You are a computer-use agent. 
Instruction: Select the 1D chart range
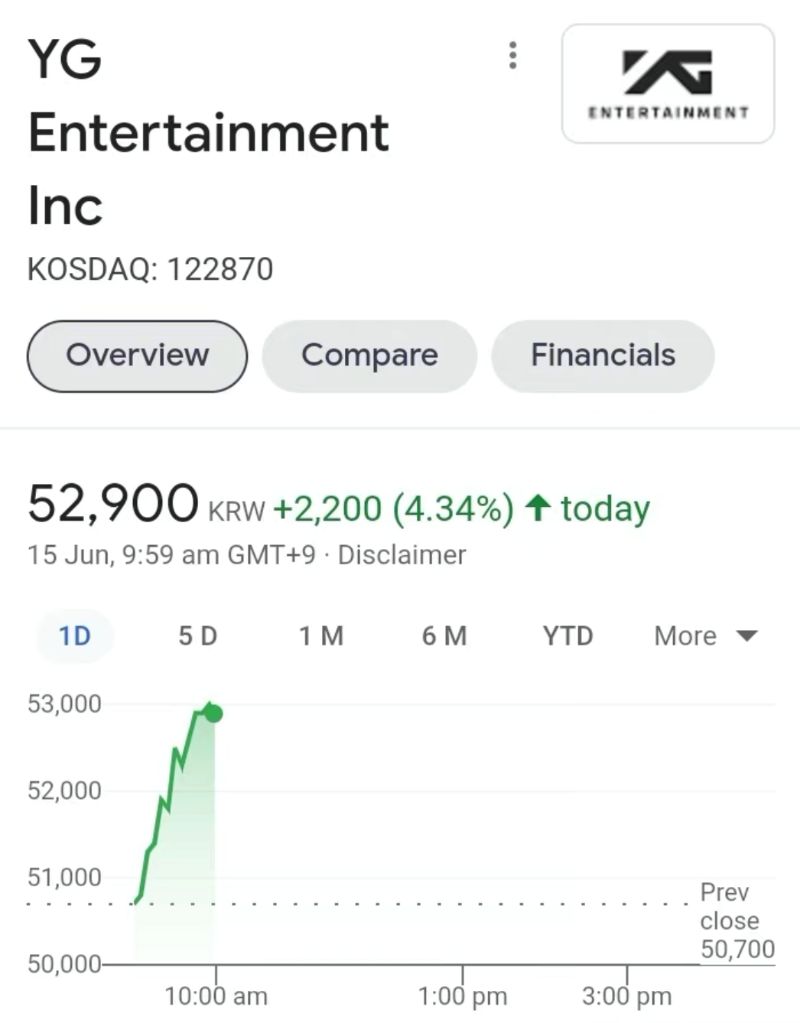(x=75, y=636)
